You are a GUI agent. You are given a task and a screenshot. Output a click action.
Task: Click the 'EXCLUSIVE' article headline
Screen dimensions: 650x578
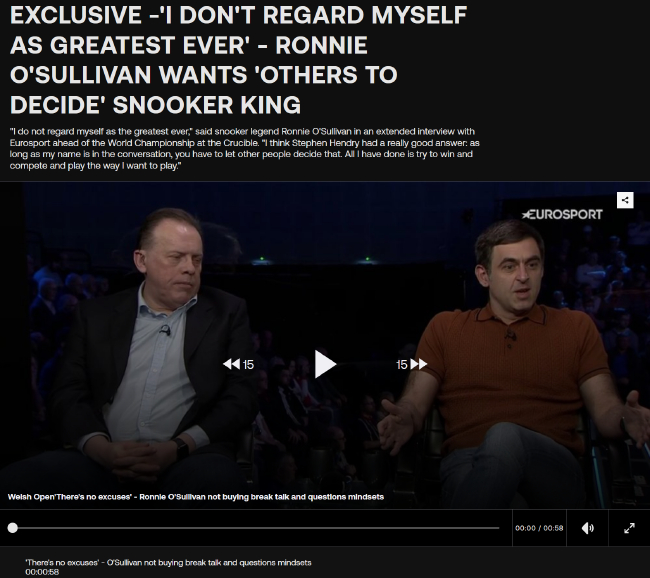[x=238, y=60]
